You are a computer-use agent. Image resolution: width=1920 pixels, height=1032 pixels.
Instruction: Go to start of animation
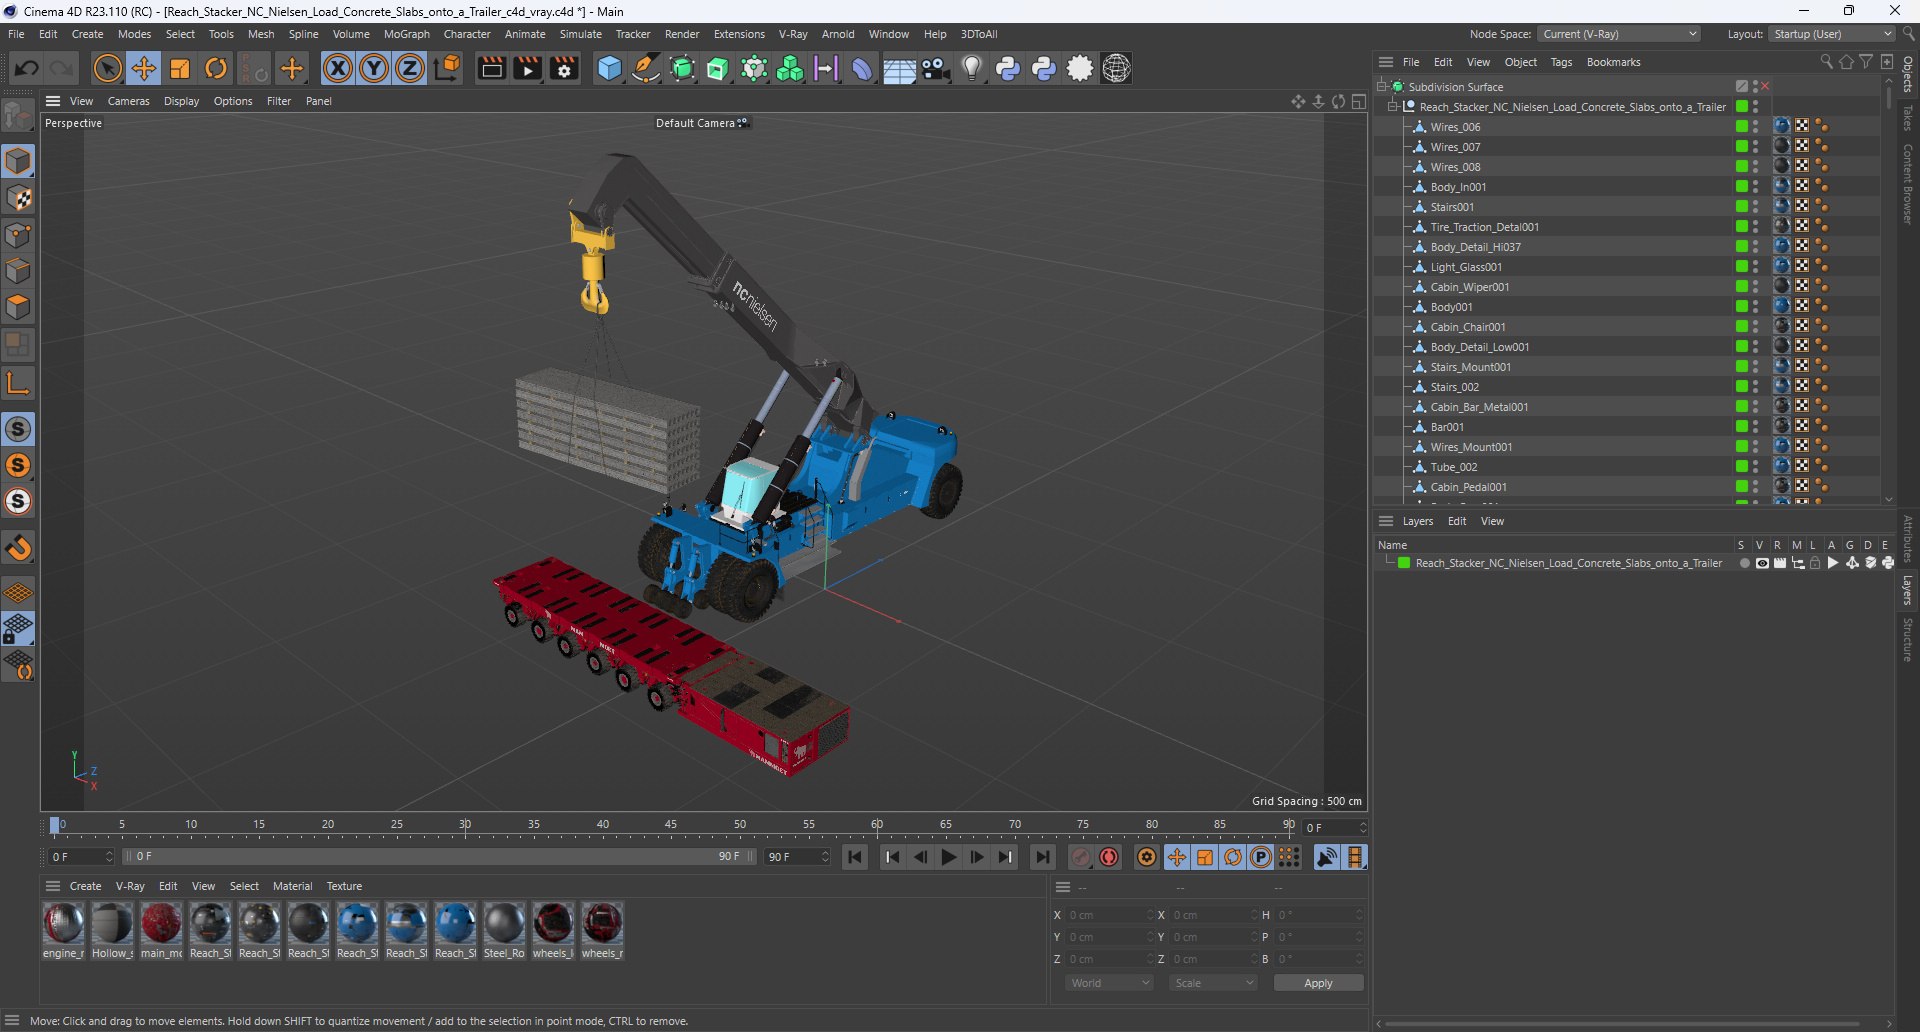coord(855,857)
